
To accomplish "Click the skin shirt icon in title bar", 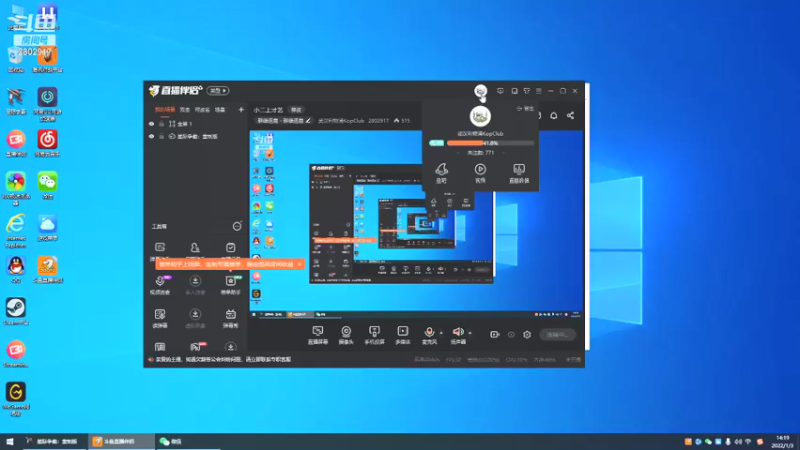I will point(527,91).
